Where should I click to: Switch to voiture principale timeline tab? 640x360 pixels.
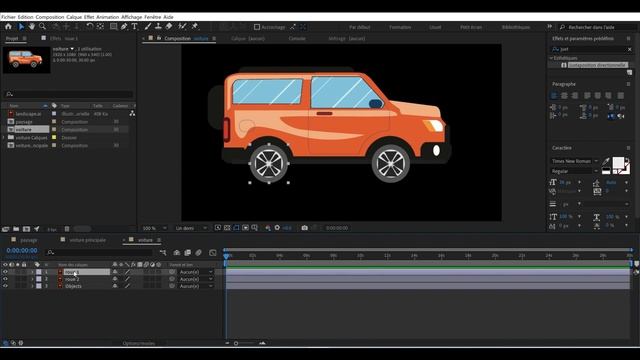click(x=87, y=240)
